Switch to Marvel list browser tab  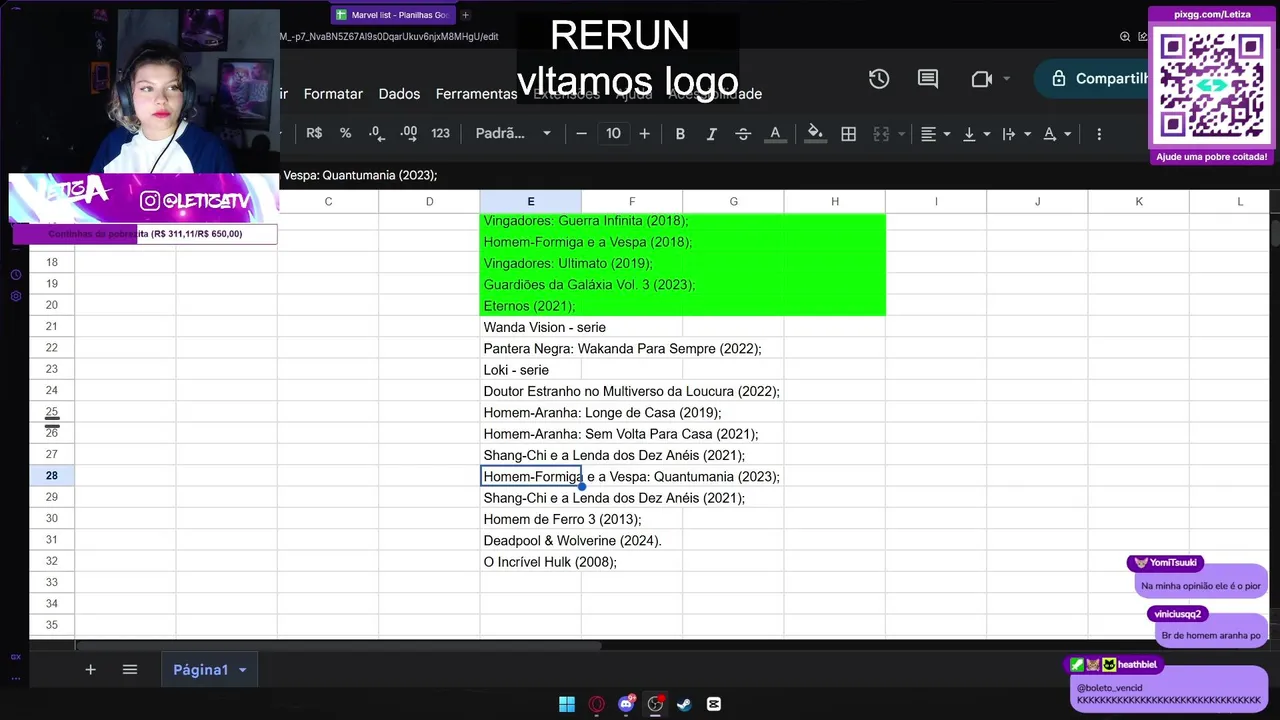coord(392,15)
